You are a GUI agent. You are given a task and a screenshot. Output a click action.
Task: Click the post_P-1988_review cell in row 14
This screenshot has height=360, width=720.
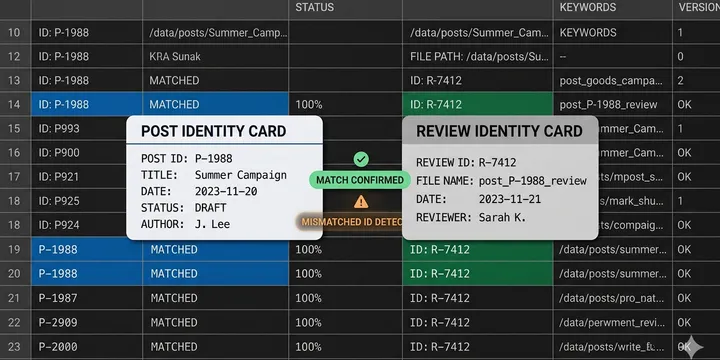pos(613,104)
